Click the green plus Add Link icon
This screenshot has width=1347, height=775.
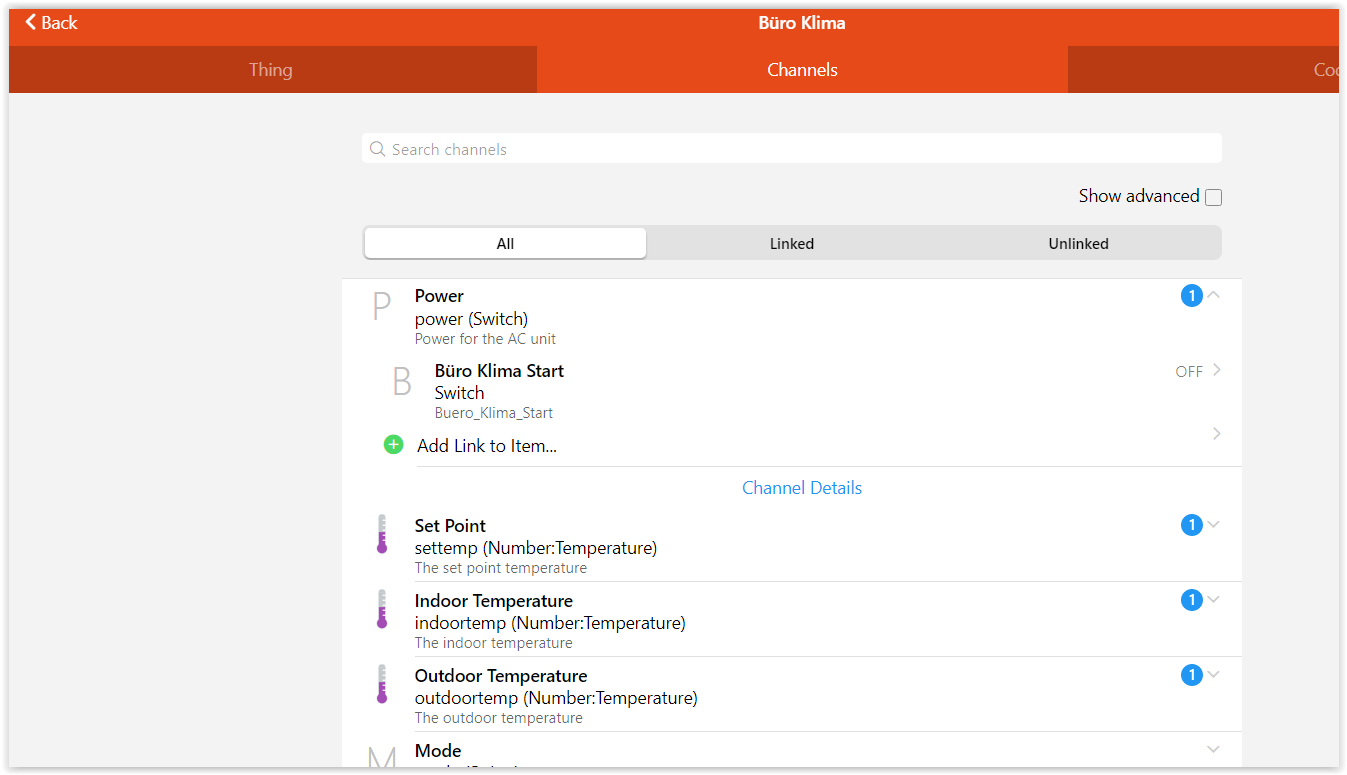[x=393, y=445]
